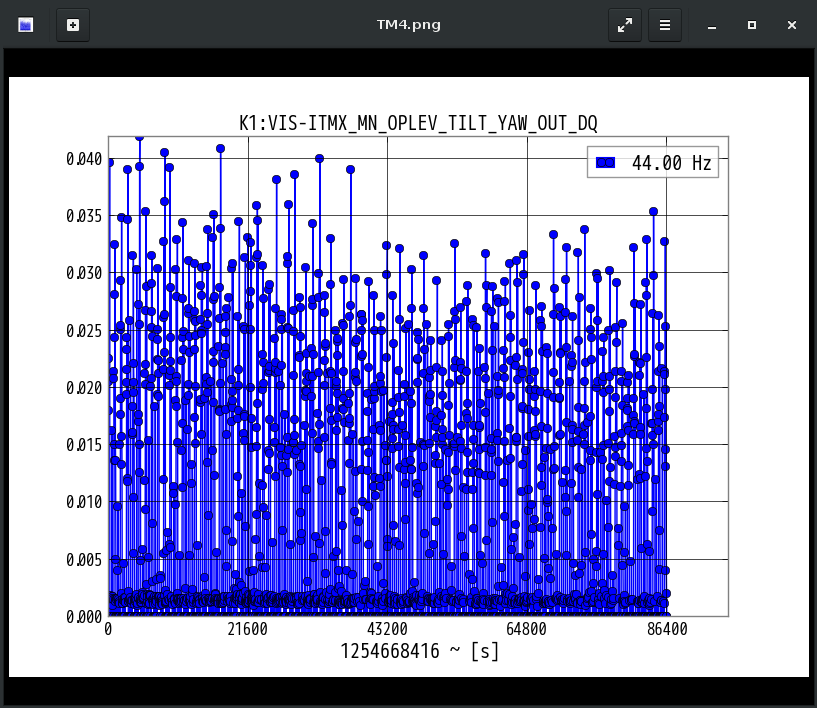This screenshot has height=708, width=817.
Task: Maximize the TM4.png window
Action: (751, 25)
